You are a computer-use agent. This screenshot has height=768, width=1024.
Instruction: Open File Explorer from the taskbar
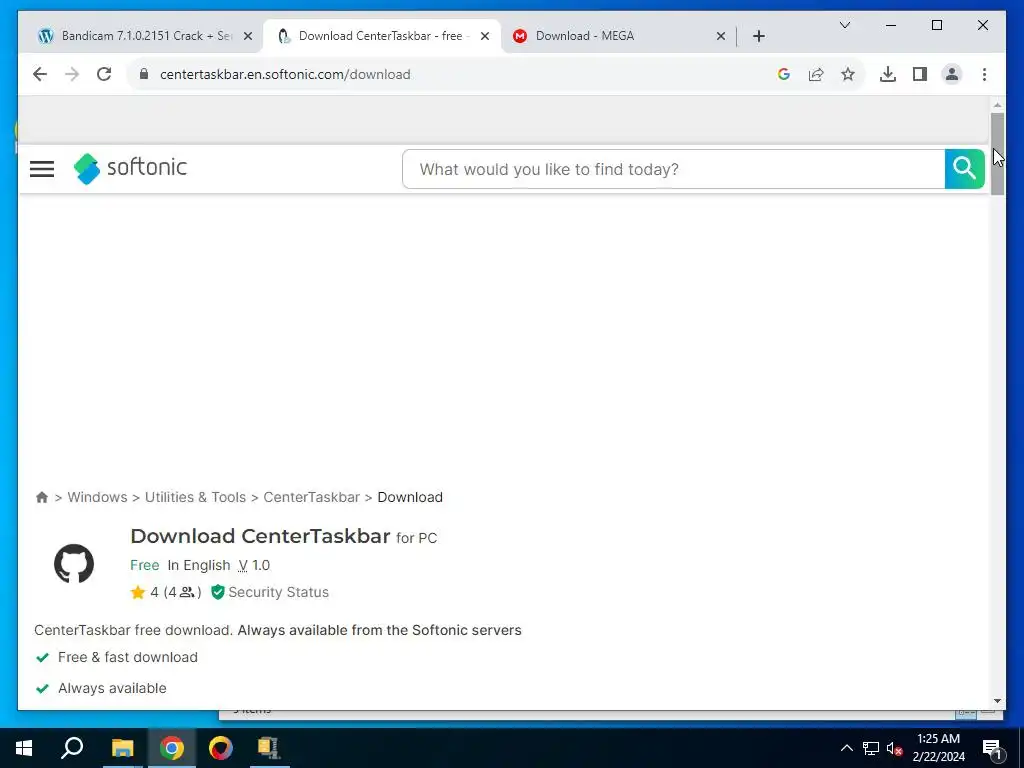122,748
